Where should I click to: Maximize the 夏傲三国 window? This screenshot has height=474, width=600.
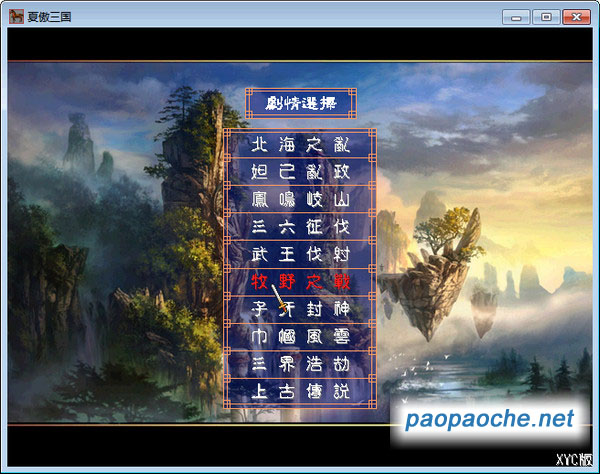[x=546, y=17]
